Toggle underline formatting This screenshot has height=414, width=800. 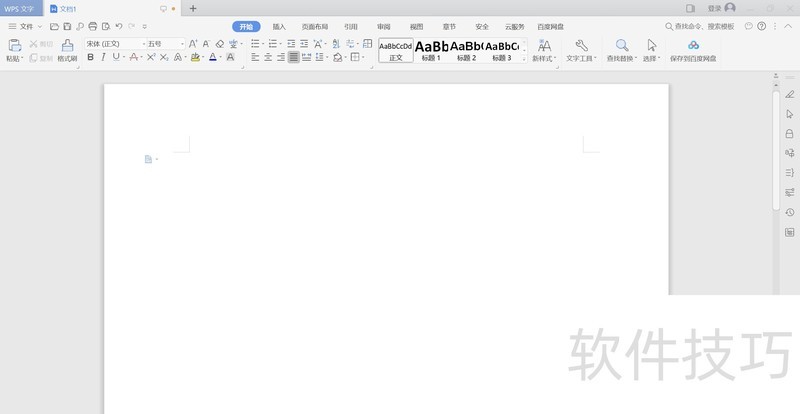pyautogui.click(x=116, y=57)
